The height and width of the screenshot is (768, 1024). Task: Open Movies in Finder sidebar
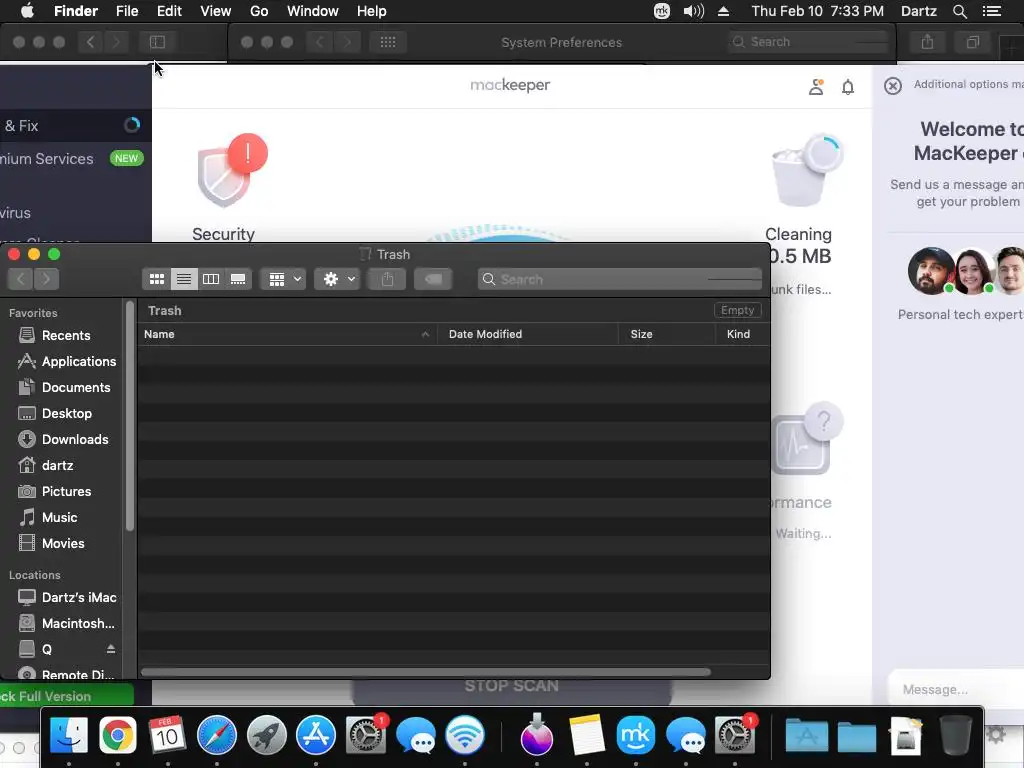coord(52,543)
